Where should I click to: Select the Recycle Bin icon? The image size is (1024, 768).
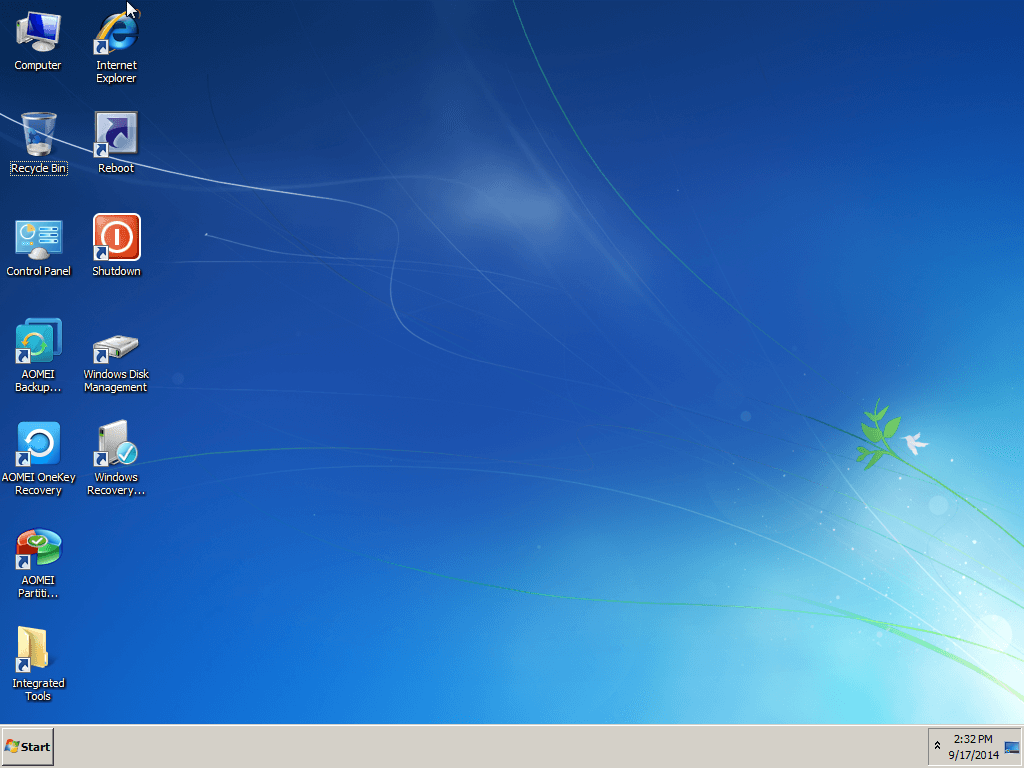pyautogui.click(x=39, y=142)
